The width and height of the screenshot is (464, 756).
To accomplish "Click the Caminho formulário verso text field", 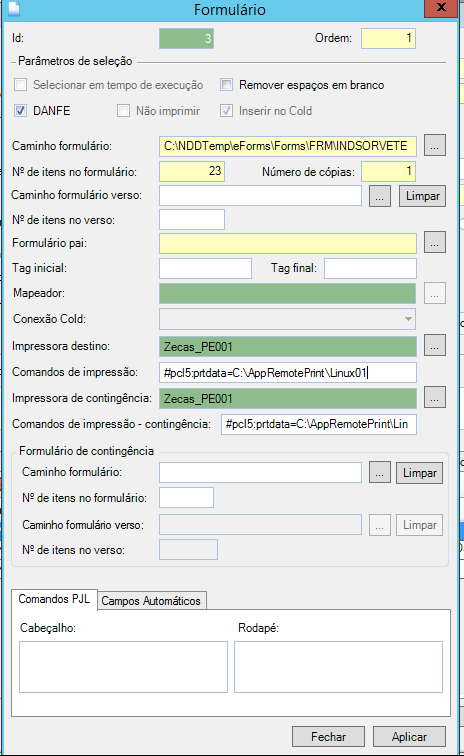I will pos(260,196).
